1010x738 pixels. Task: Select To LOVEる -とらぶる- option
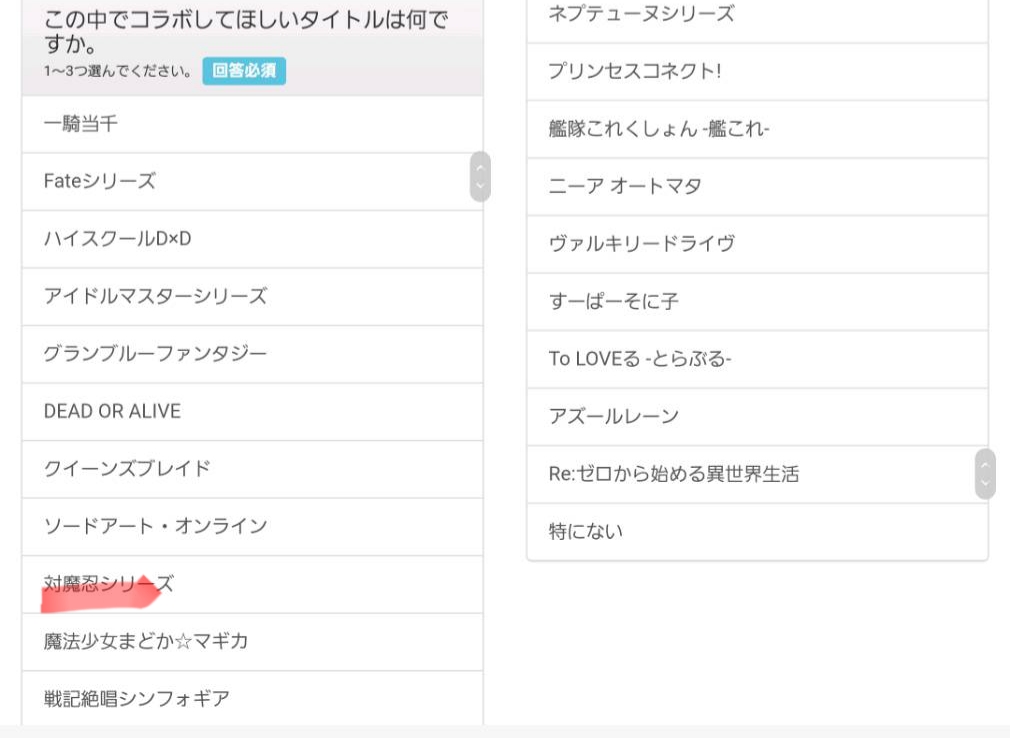coord(757,359)
